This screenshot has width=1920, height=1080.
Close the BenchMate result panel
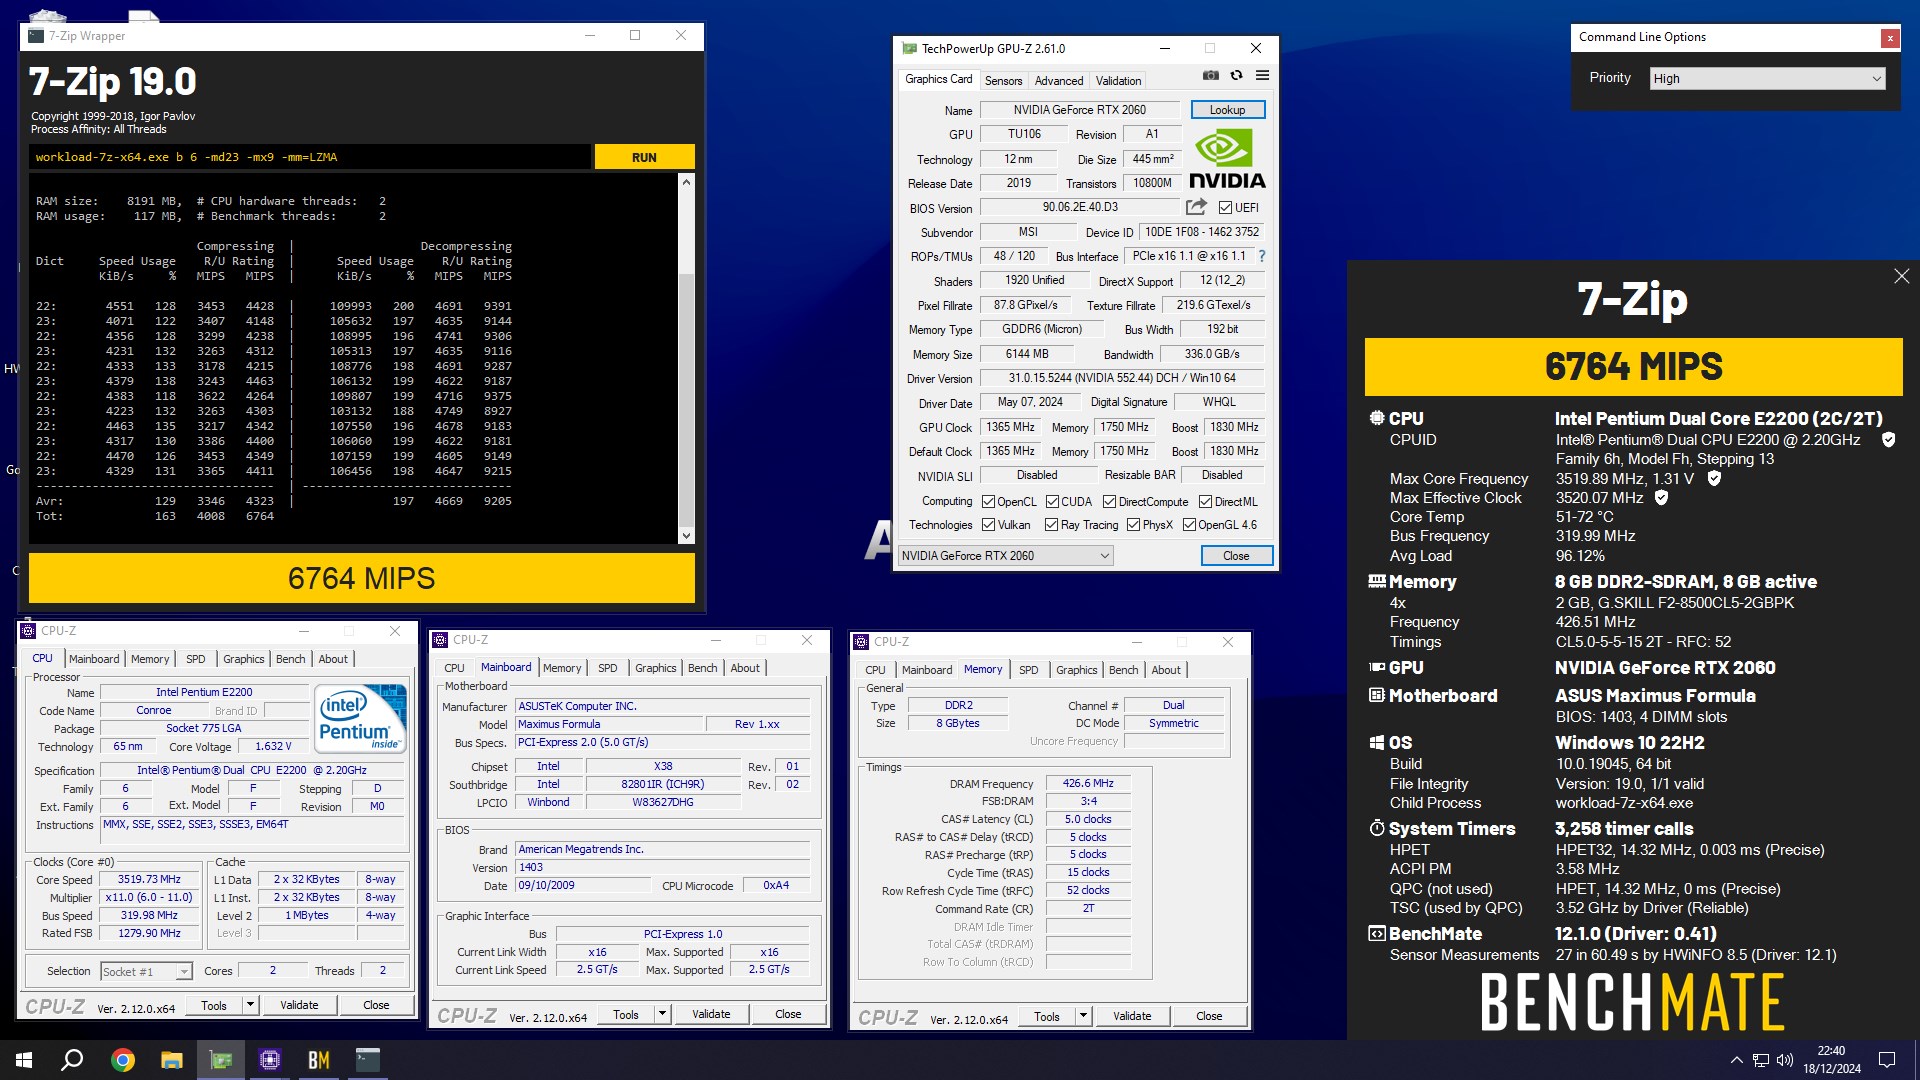point(1901,276)
